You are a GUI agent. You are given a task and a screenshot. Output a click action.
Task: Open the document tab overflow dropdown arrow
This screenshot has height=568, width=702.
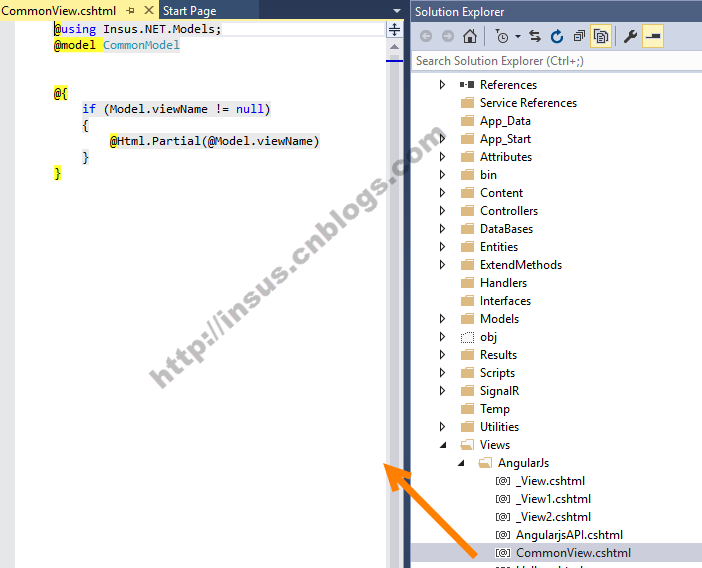coord(397,11)
